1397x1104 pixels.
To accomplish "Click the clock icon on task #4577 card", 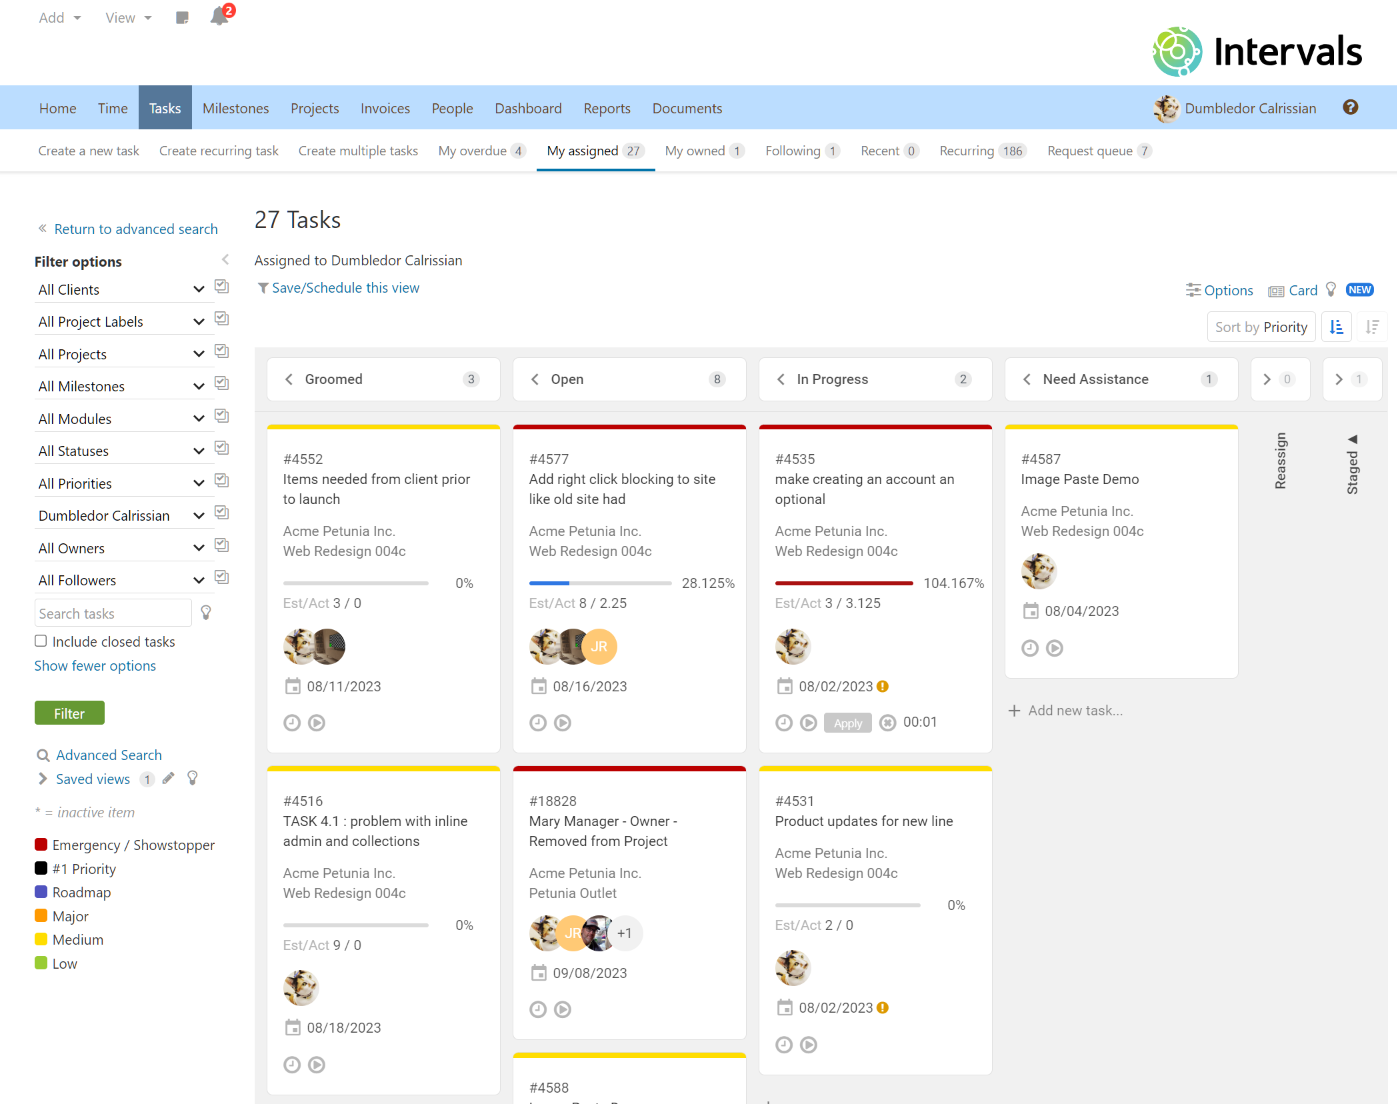I will coord(538,722).
